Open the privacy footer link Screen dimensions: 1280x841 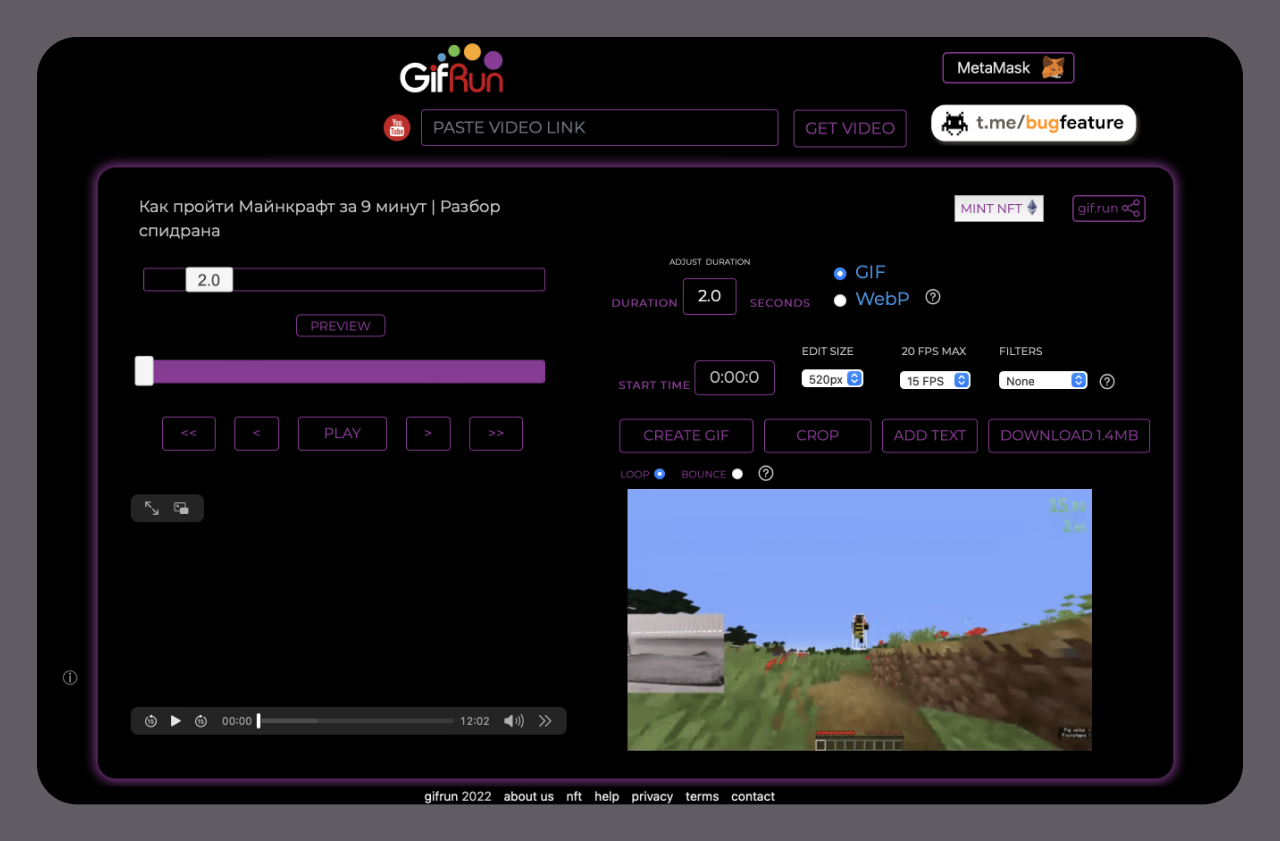click(x=652, y=797)
